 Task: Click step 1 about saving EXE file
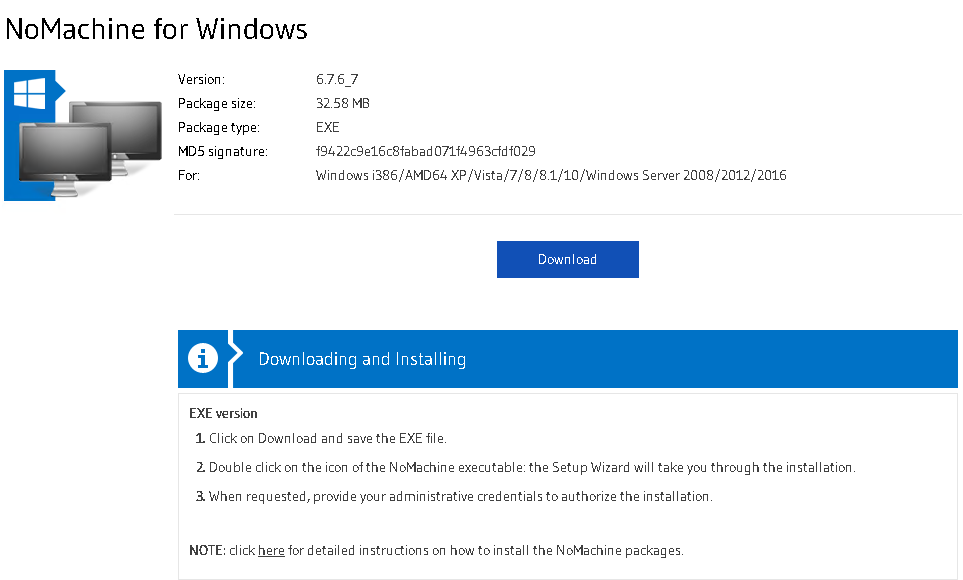pyautogui.click(x=327, y=438)
